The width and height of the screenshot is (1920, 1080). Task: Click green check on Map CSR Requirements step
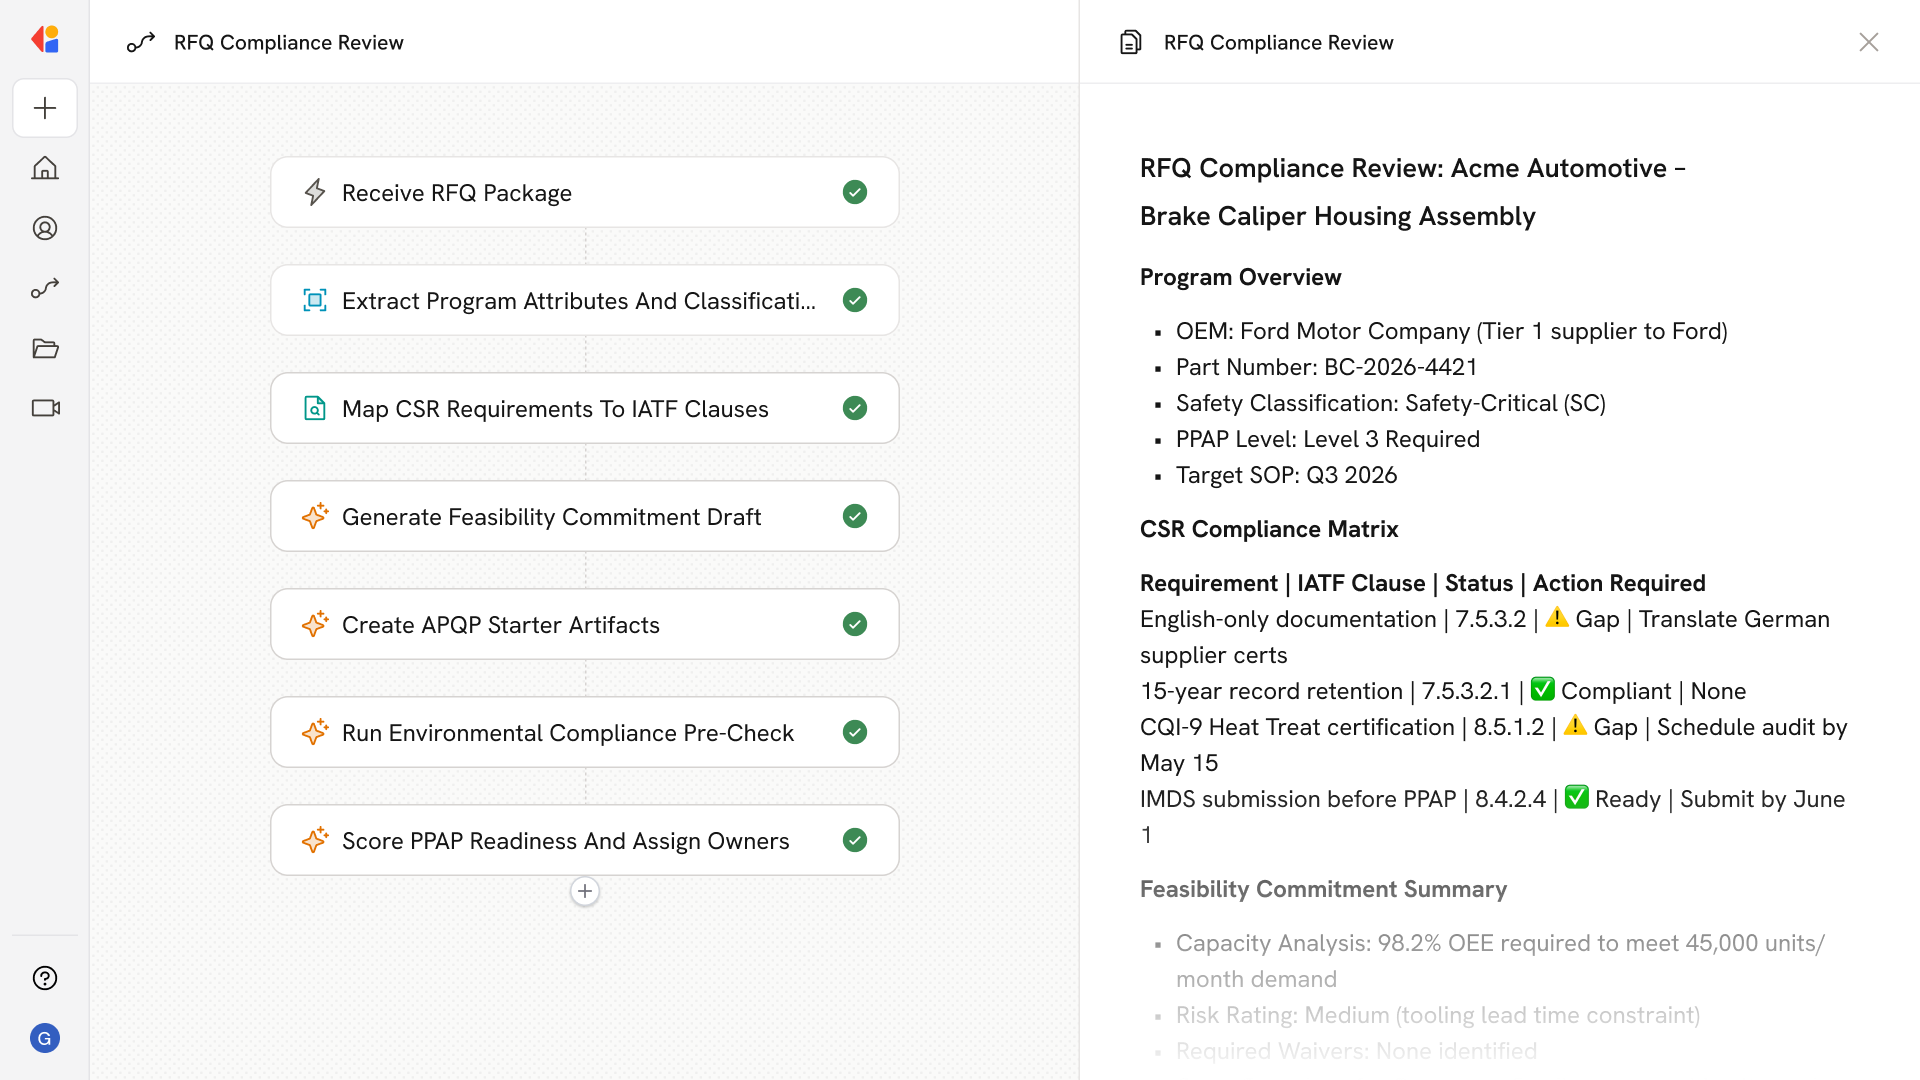854,408
